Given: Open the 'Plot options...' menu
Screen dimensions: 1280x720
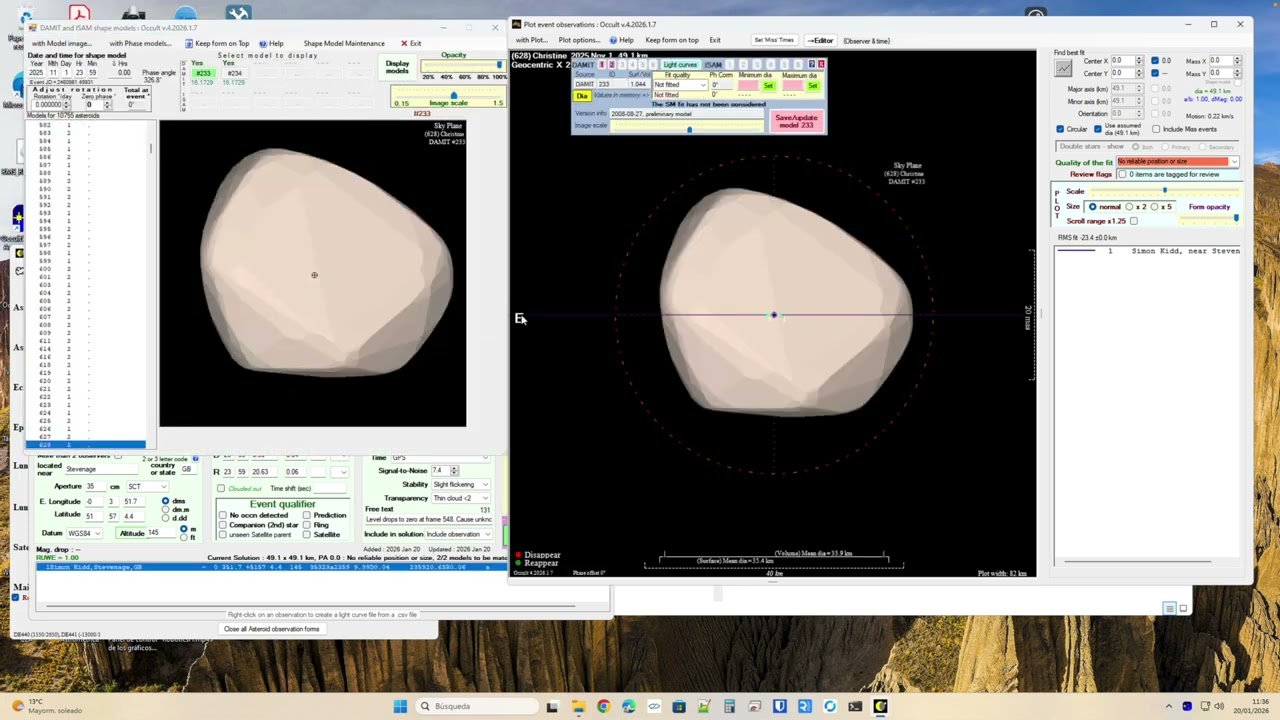Looking at the screenshot, I should pyautogui.click(x=579, y=40).
